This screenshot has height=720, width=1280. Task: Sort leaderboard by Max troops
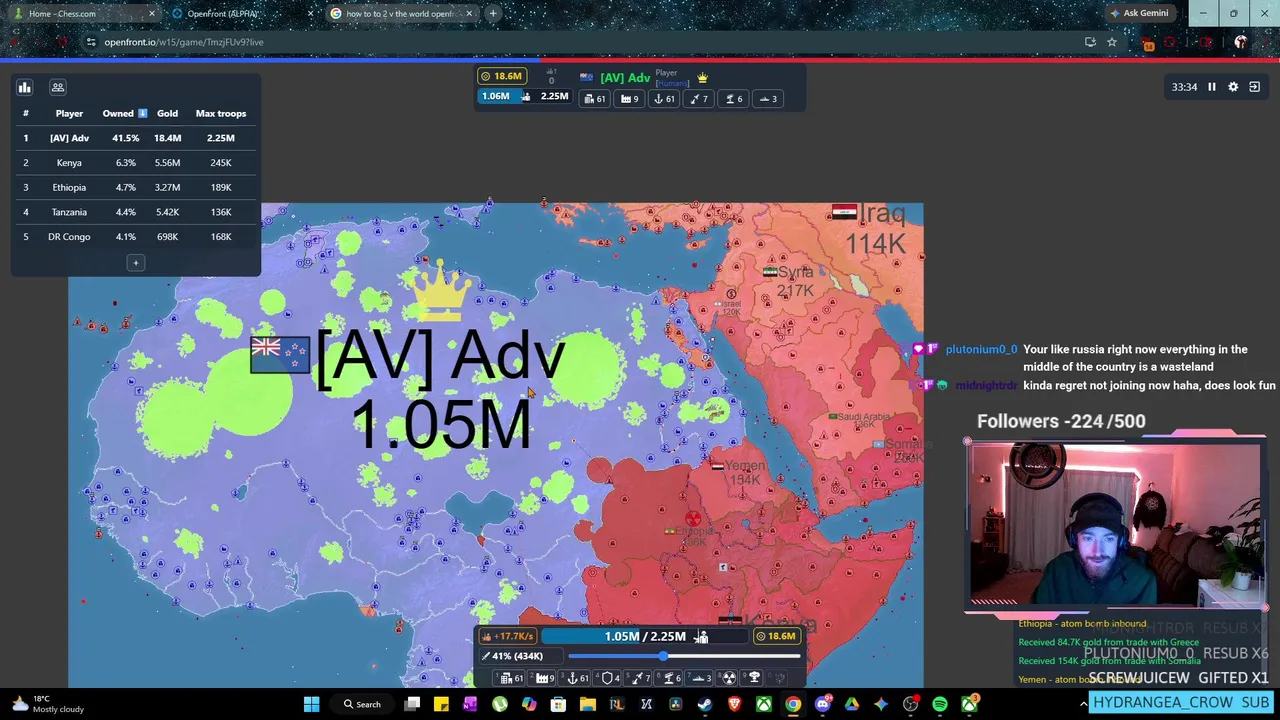(221, 113)
